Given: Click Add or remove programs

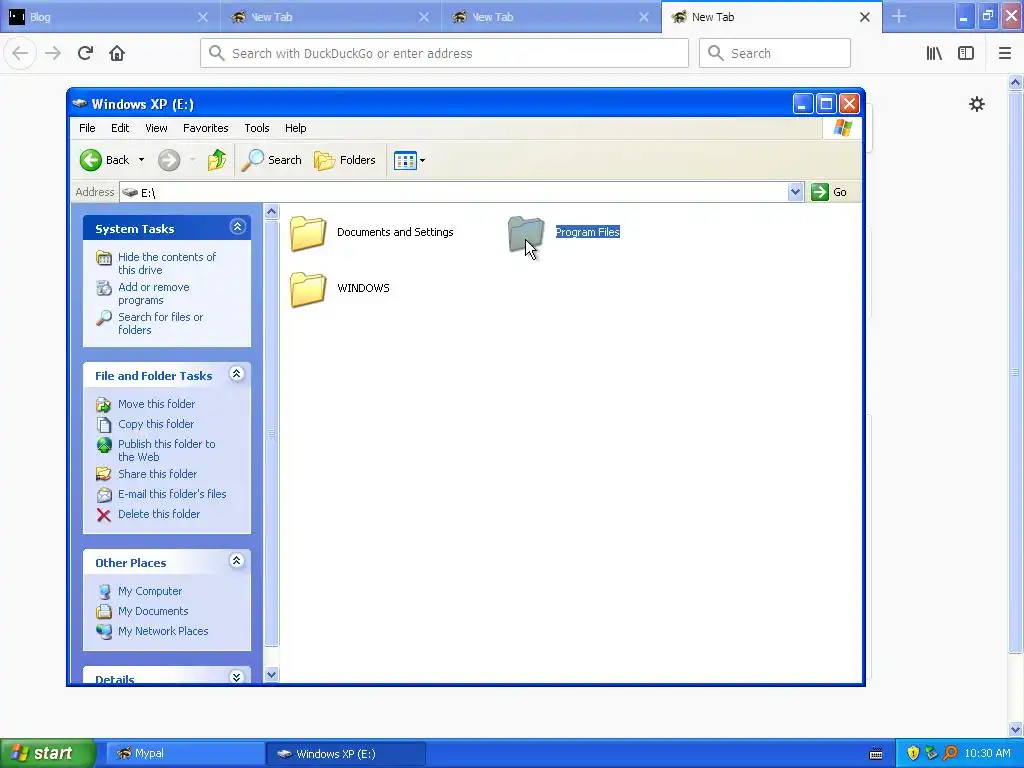Looking at the screenshot, I should [x=153, y=293].
